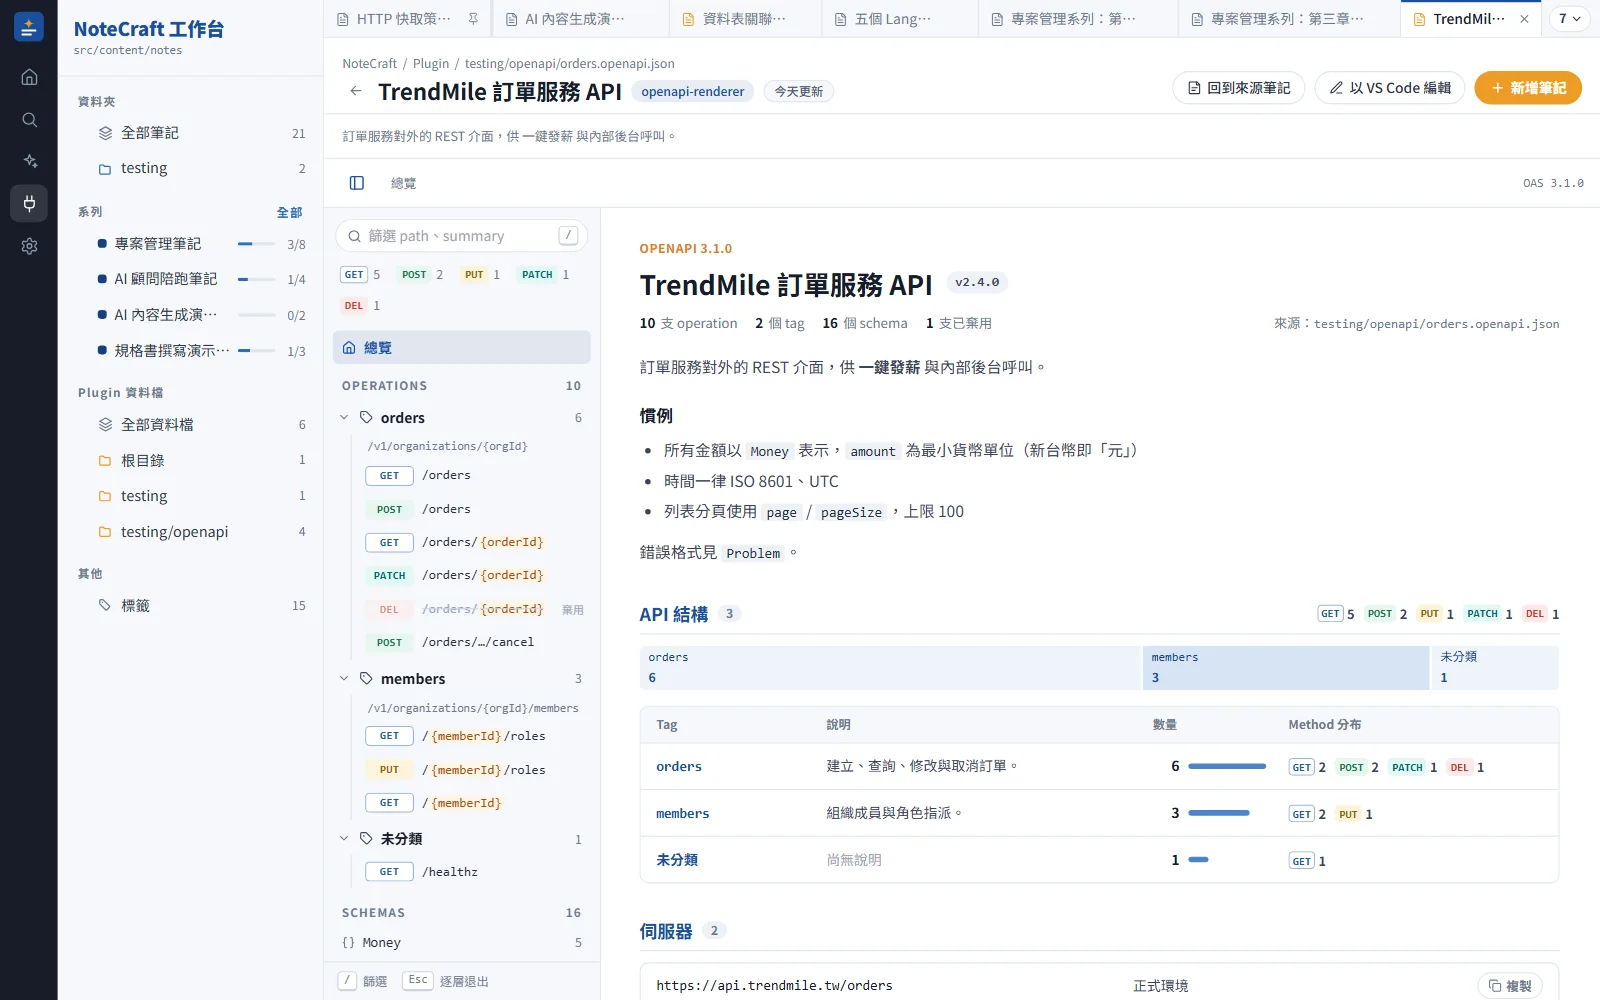The width and height of the screenshot is (1600, 1000).
Task: Toggle DEL filter in API 結構 header
Action: coord(1541,614)
